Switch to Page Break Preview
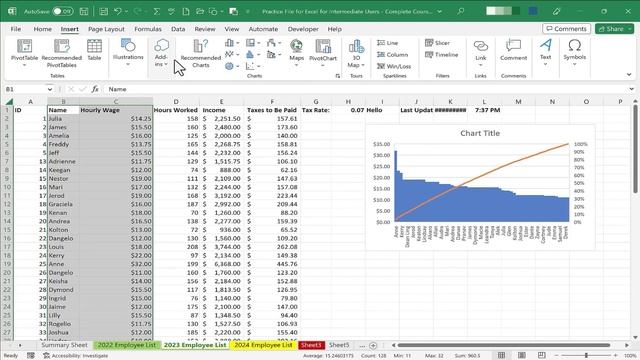Viewport: 640px width, 360px height. [x=542, y=356]
